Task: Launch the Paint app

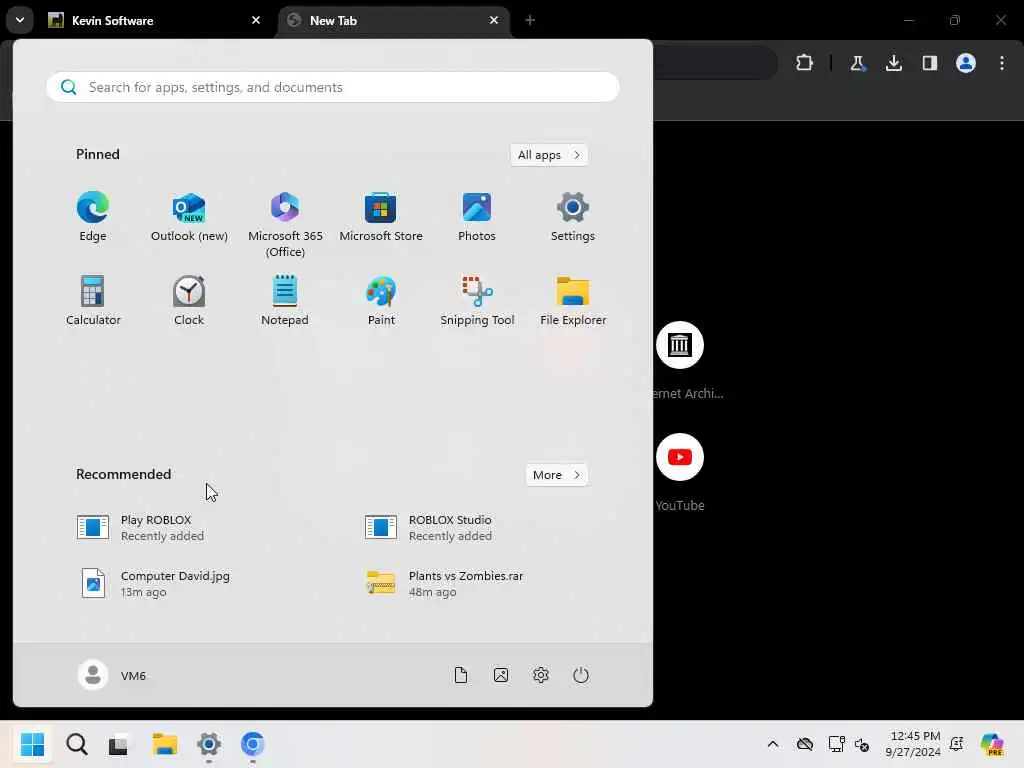Action: (381, 300)
